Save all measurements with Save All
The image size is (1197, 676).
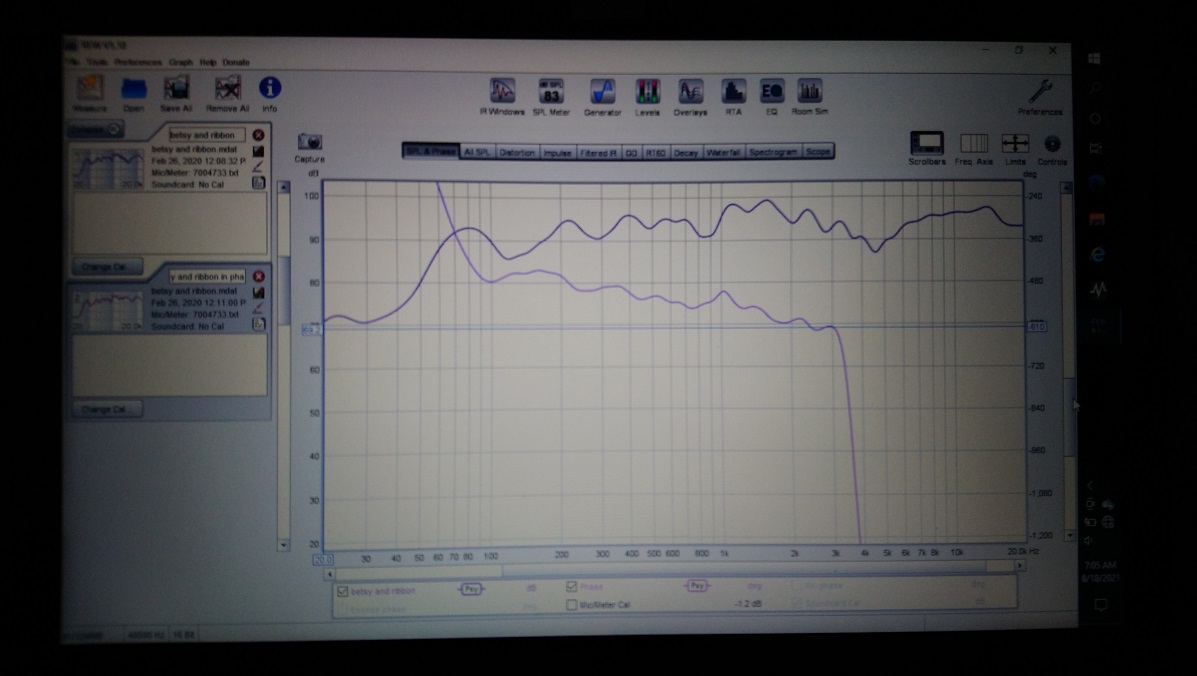[x=176, y=94]
